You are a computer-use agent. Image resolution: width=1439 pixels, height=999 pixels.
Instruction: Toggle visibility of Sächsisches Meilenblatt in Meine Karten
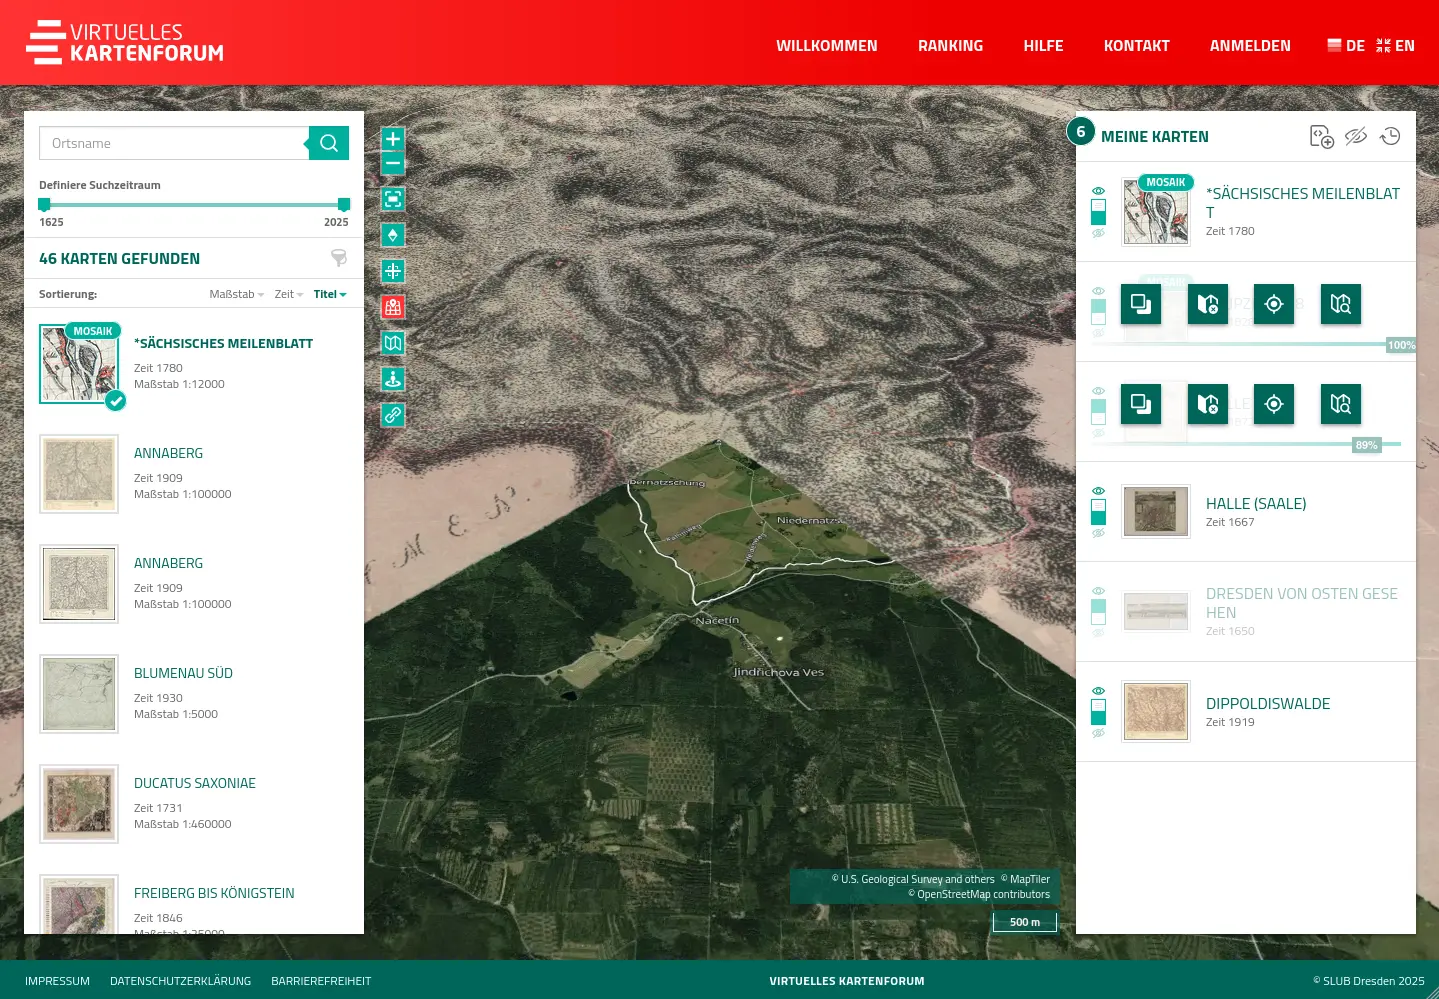pyautogui.click(x=1098, y=212)
